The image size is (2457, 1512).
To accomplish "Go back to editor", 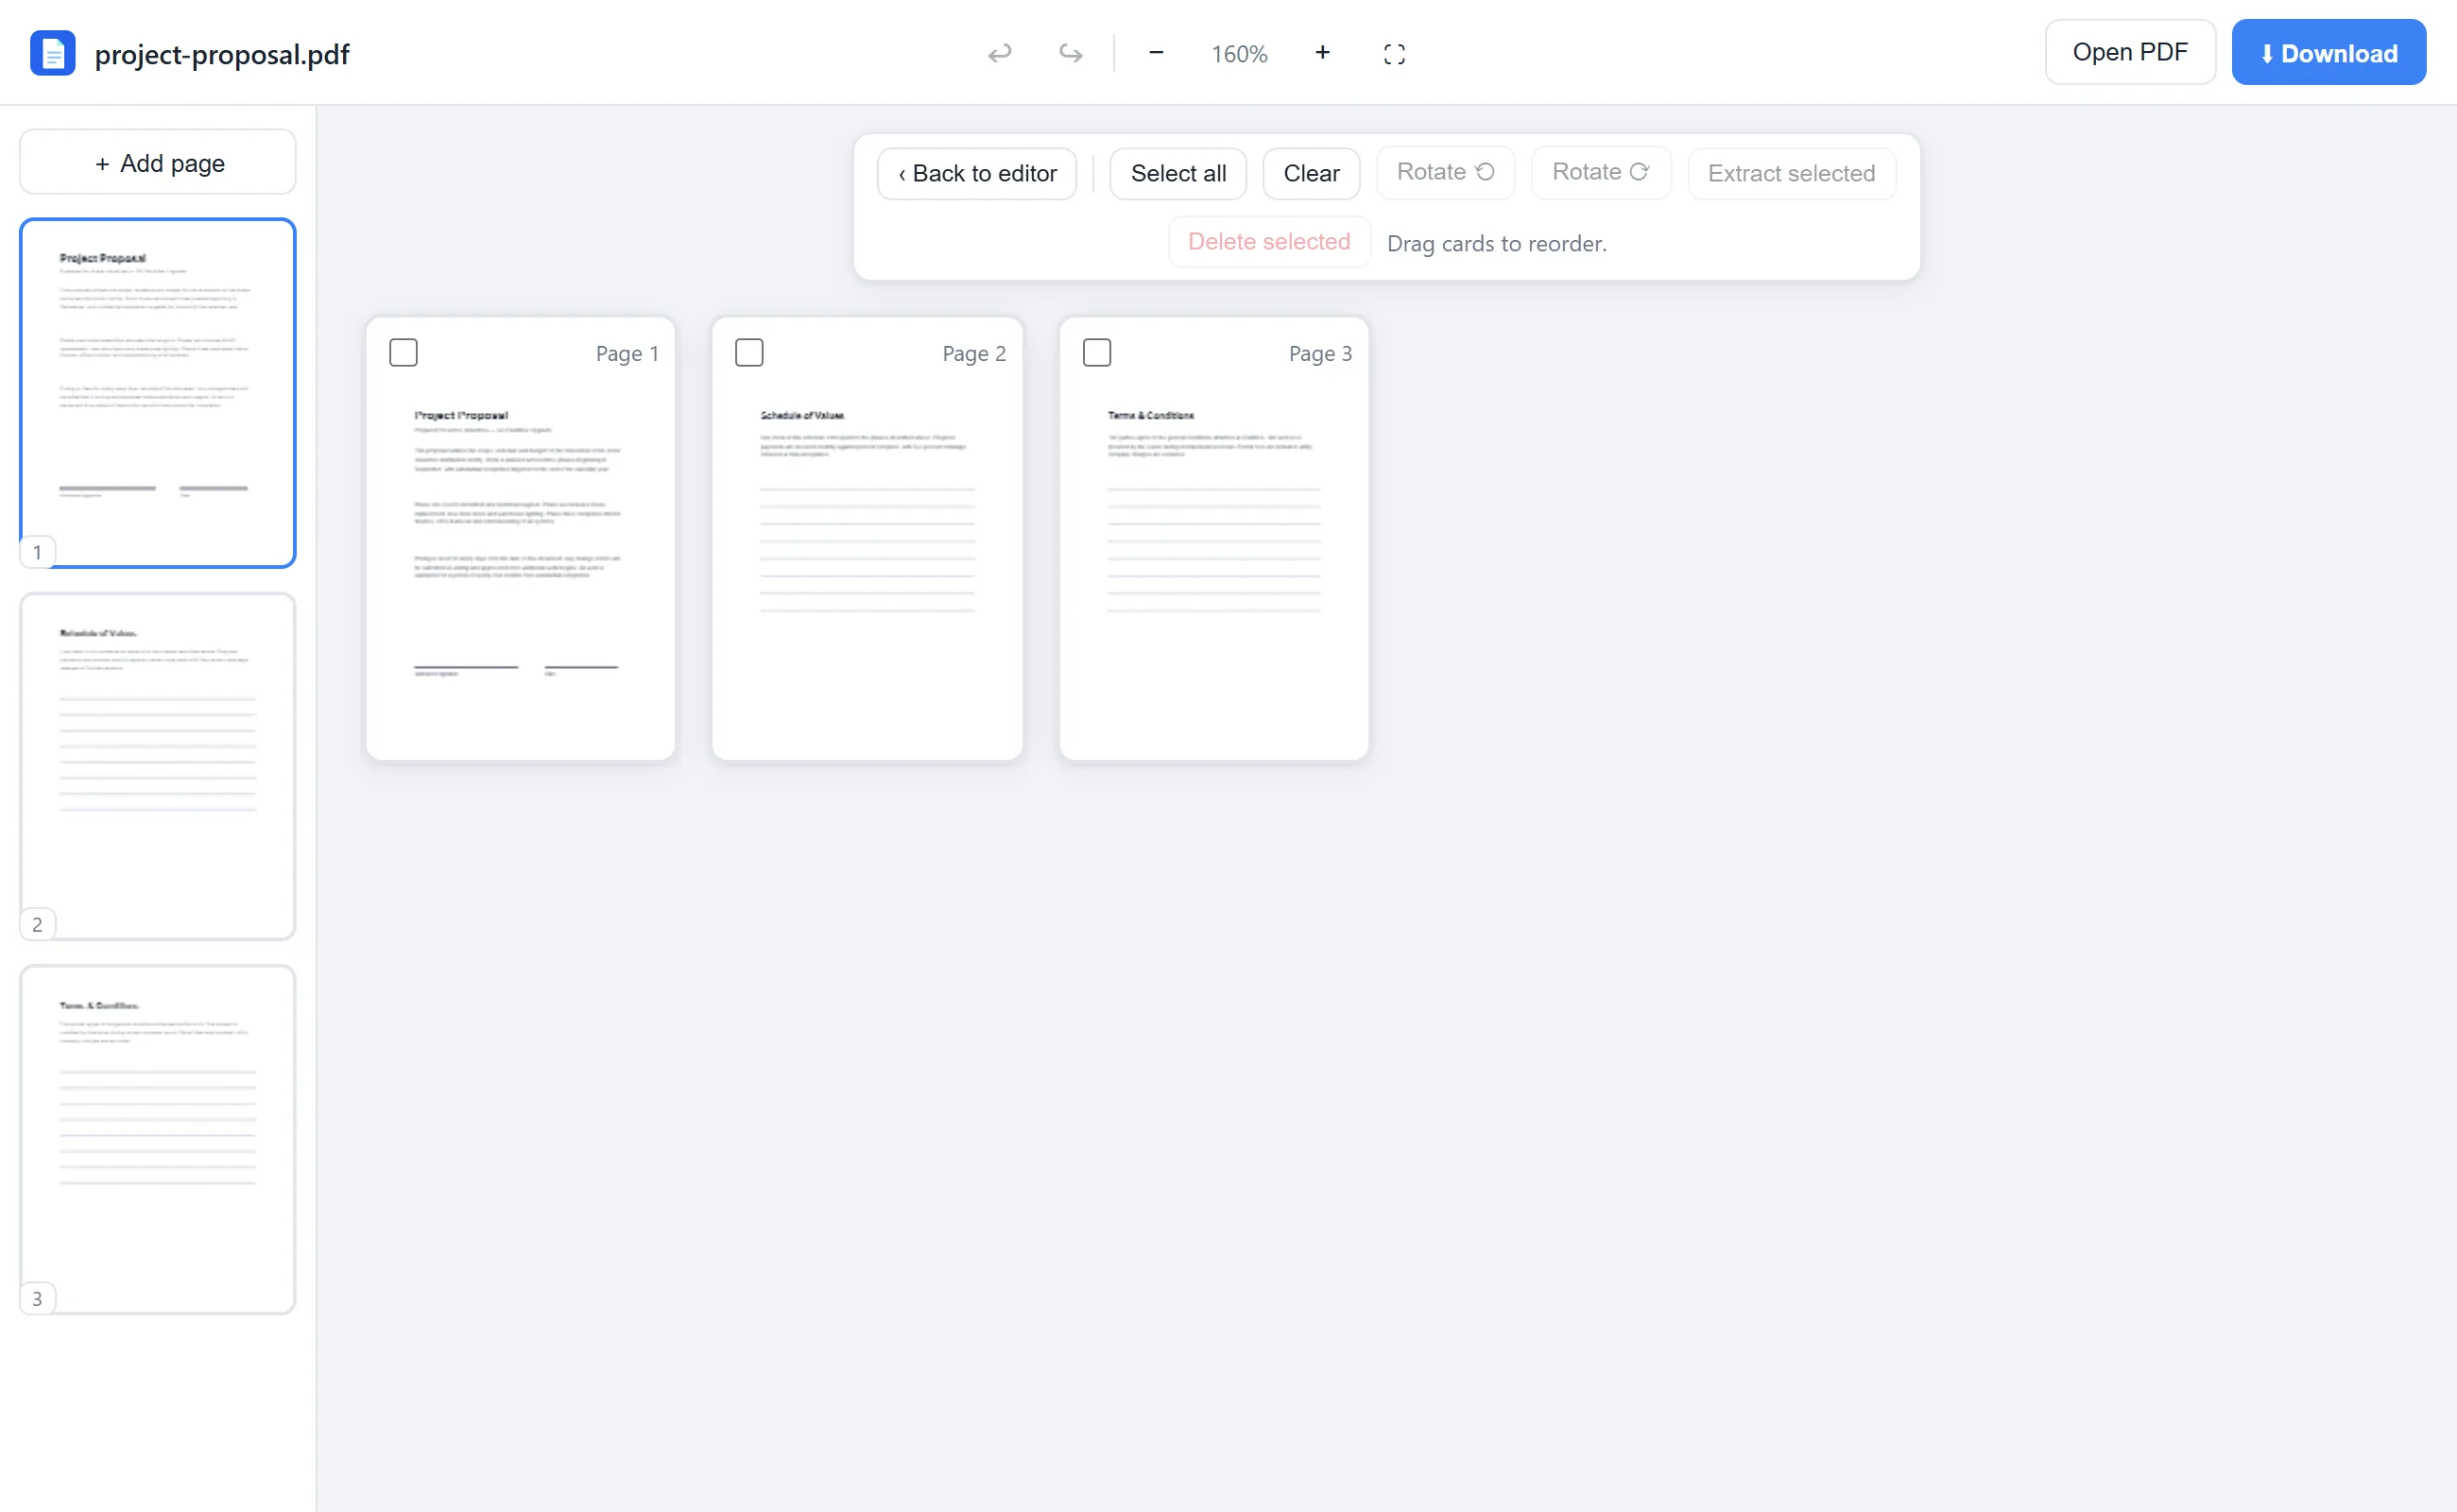I will 977,174.
